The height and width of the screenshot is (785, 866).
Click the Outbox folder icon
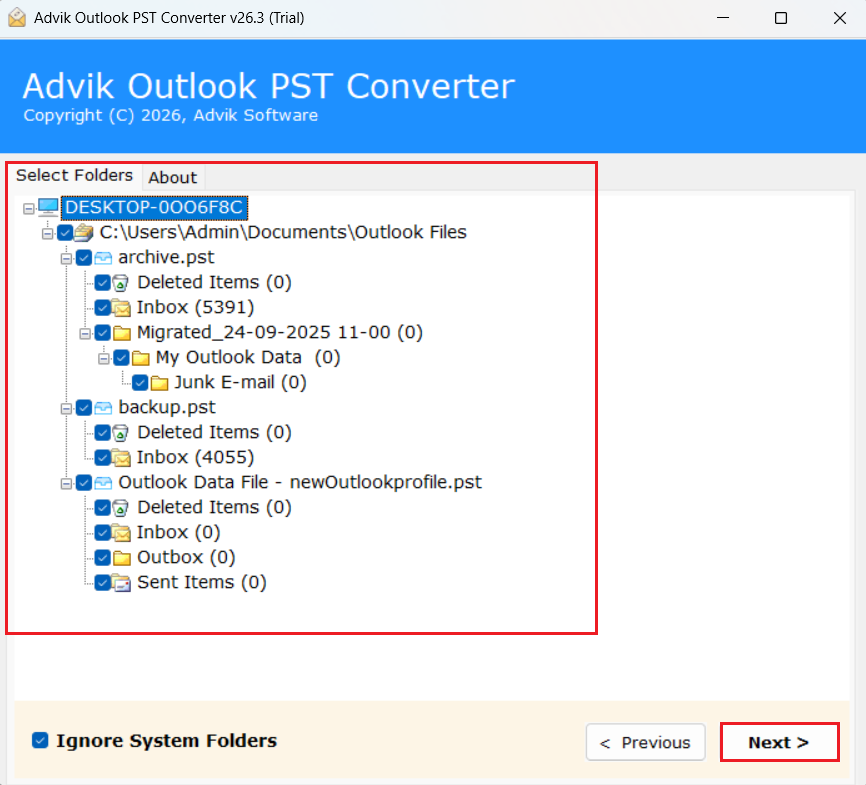pos(122,558)
